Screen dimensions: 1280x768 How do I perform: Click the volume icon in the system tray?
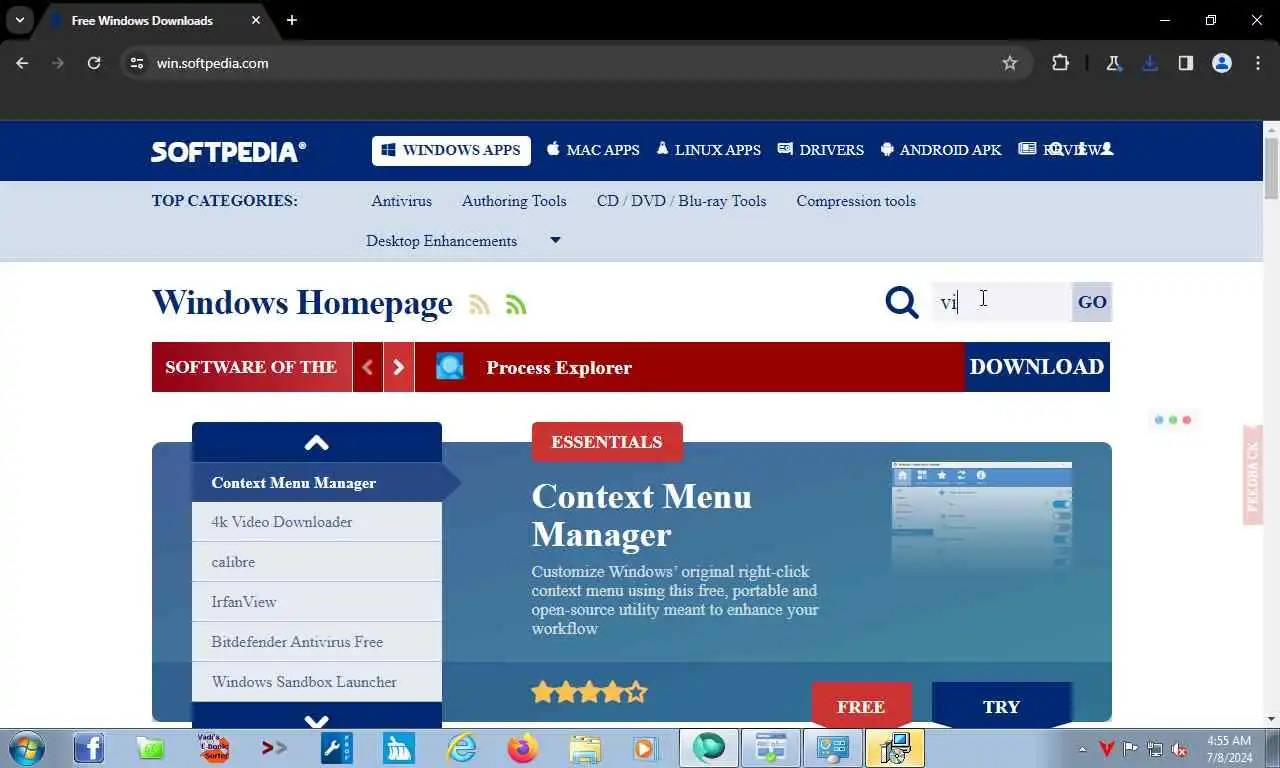(1179, 749)
